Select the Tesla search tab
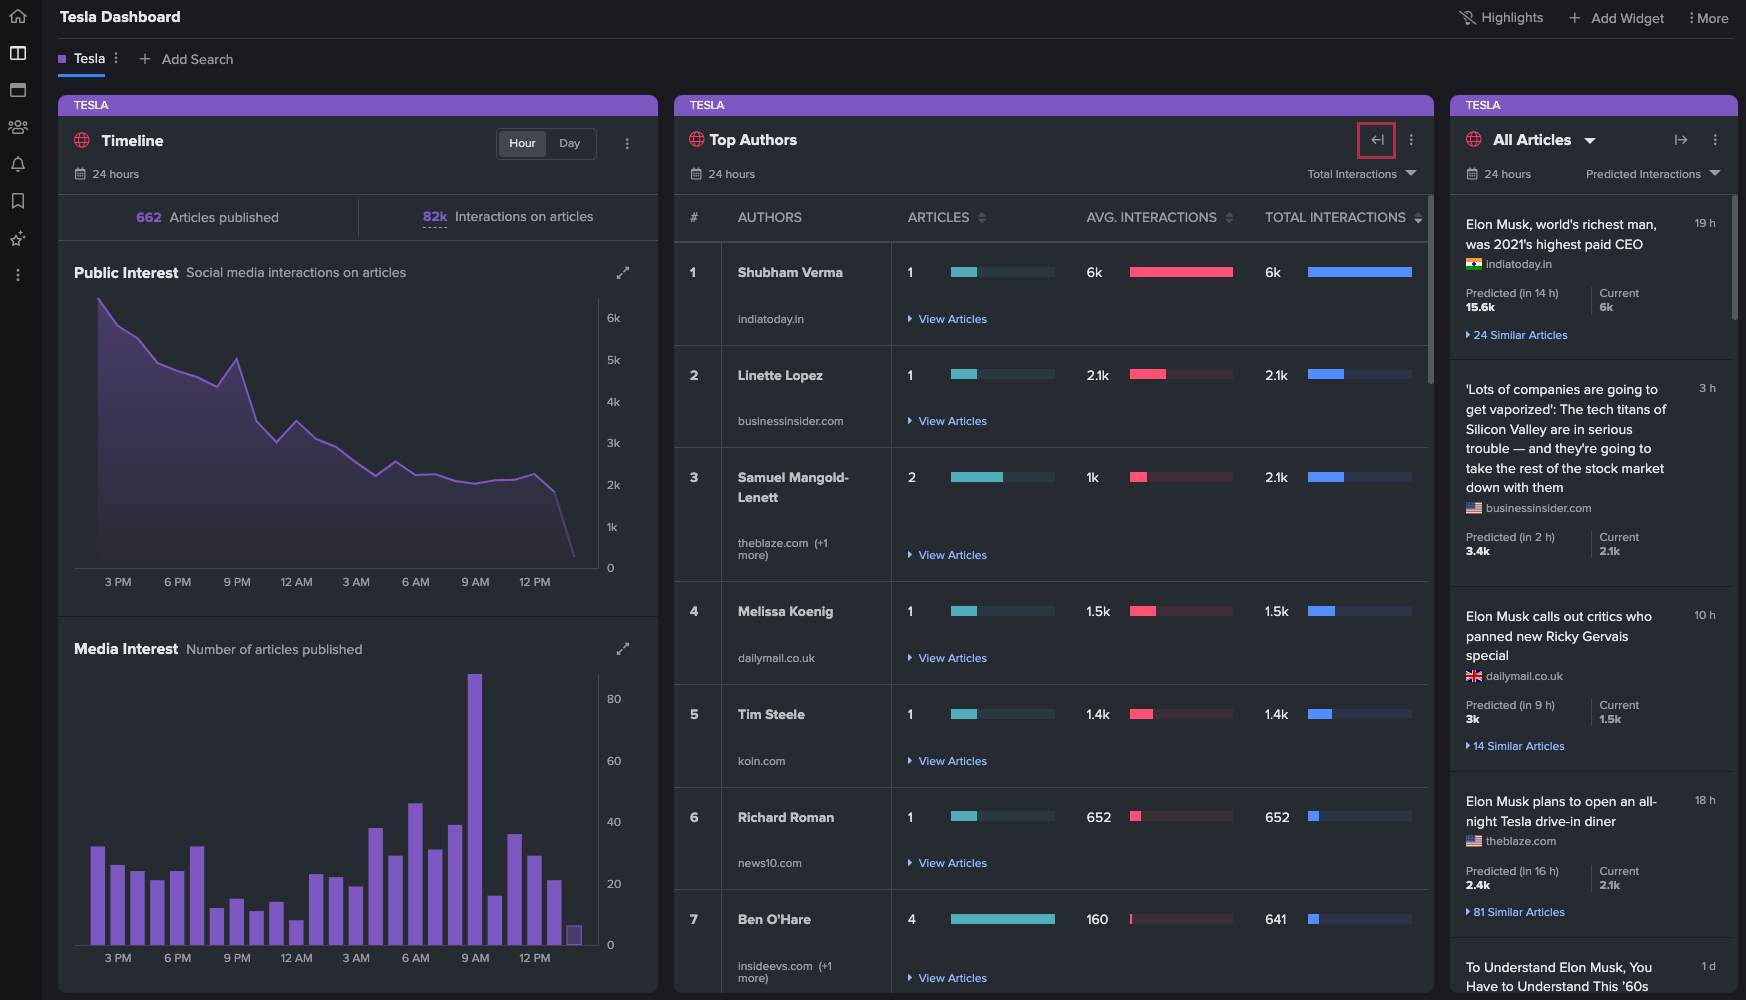Image resolution: width=1746 pixels, height=1000 pixels. pos(89,59)
